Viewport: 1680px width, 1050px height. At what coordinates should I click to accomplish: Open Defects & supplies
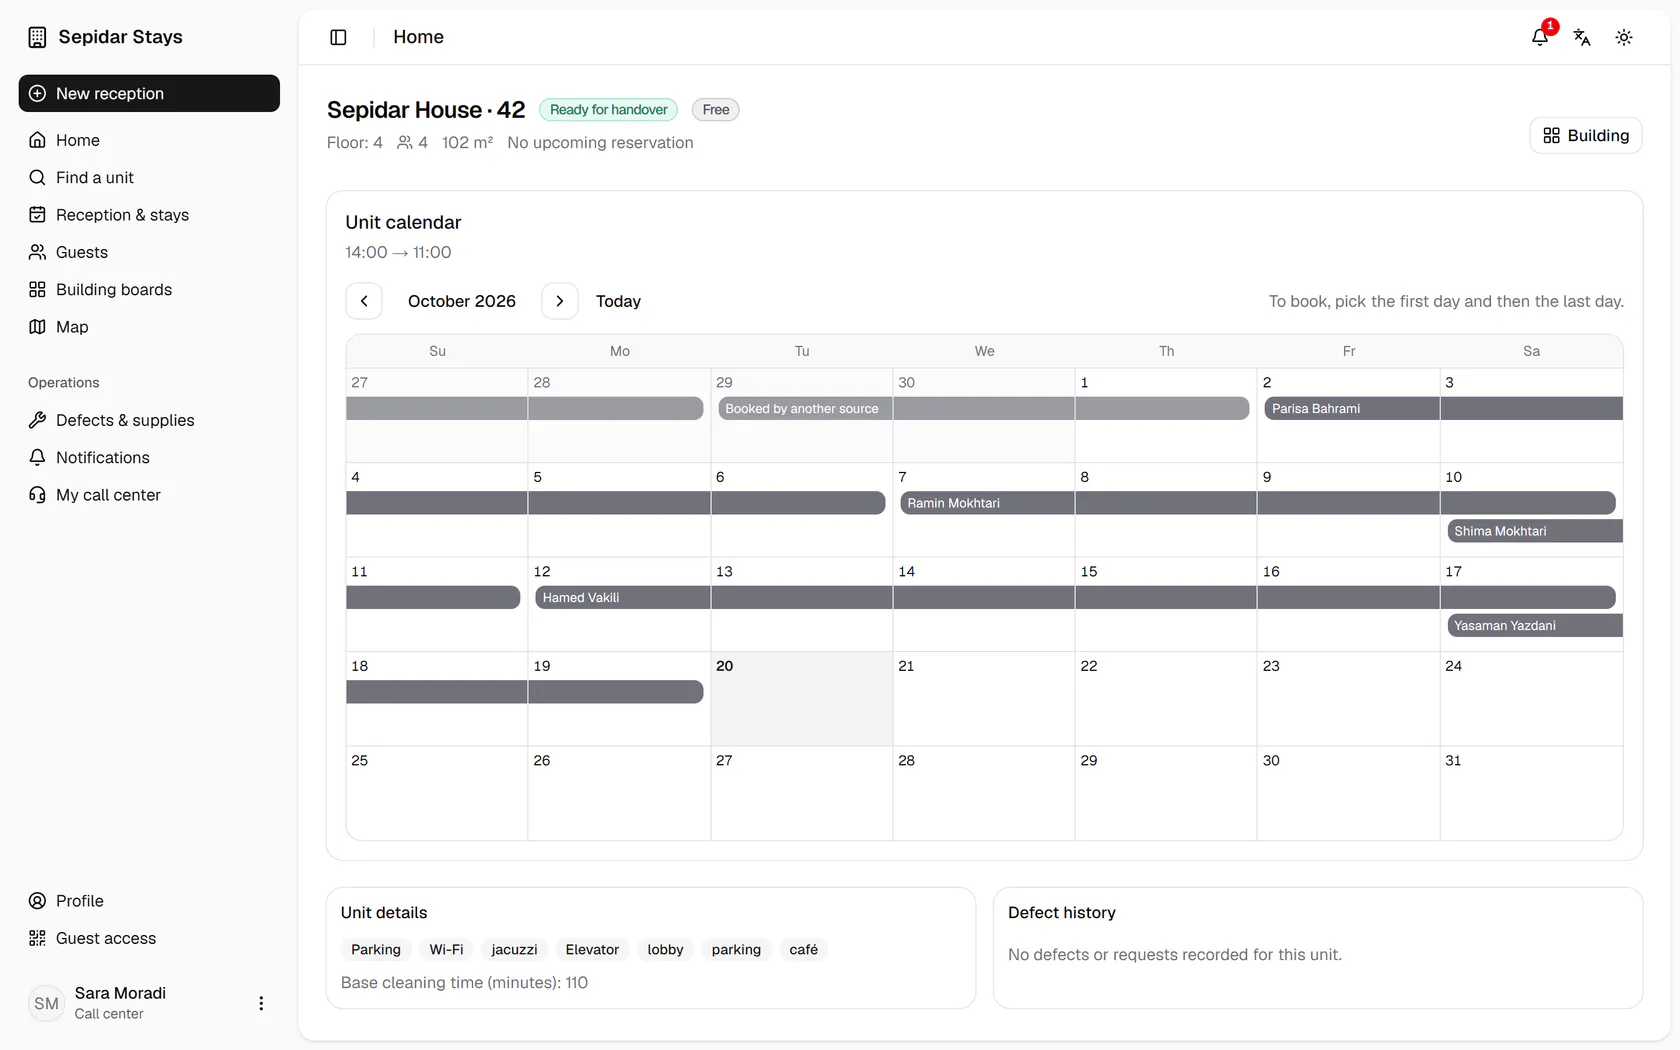coord(149,420)
